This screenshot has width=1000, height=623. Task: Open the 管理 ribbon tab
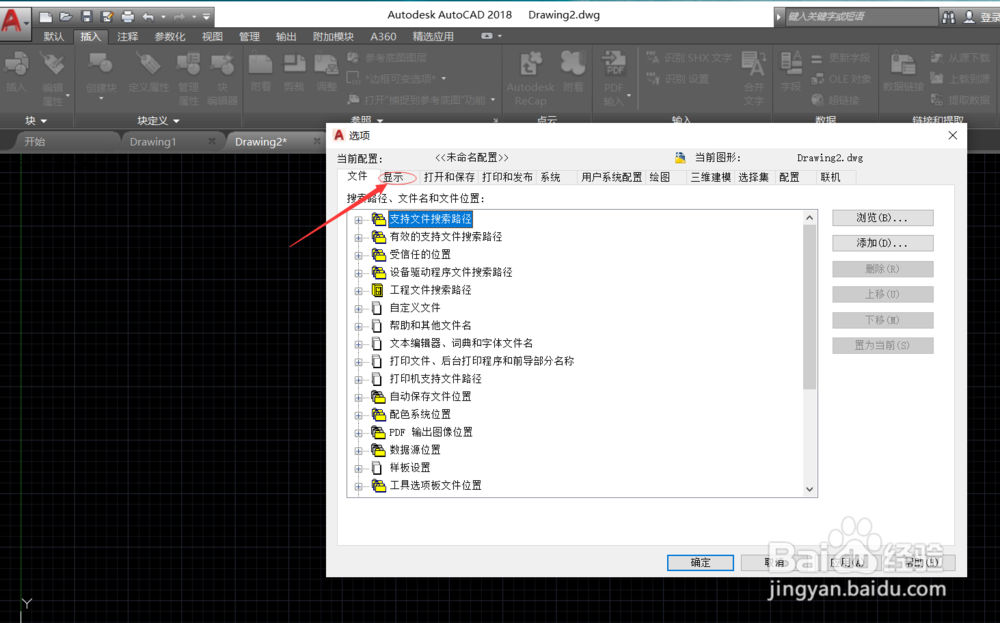[x=249, y=36]
